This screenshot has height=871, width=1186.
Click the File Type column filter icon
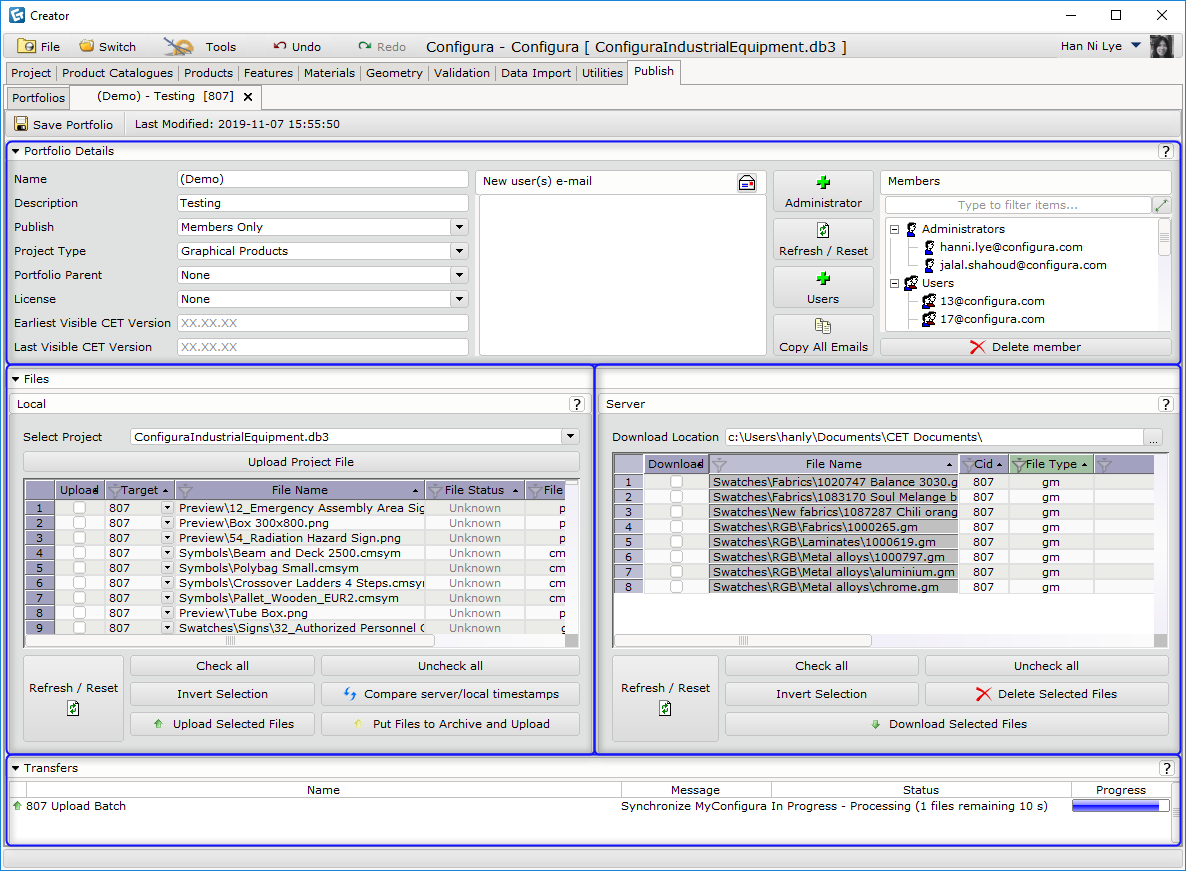[x=1019, y=464]
